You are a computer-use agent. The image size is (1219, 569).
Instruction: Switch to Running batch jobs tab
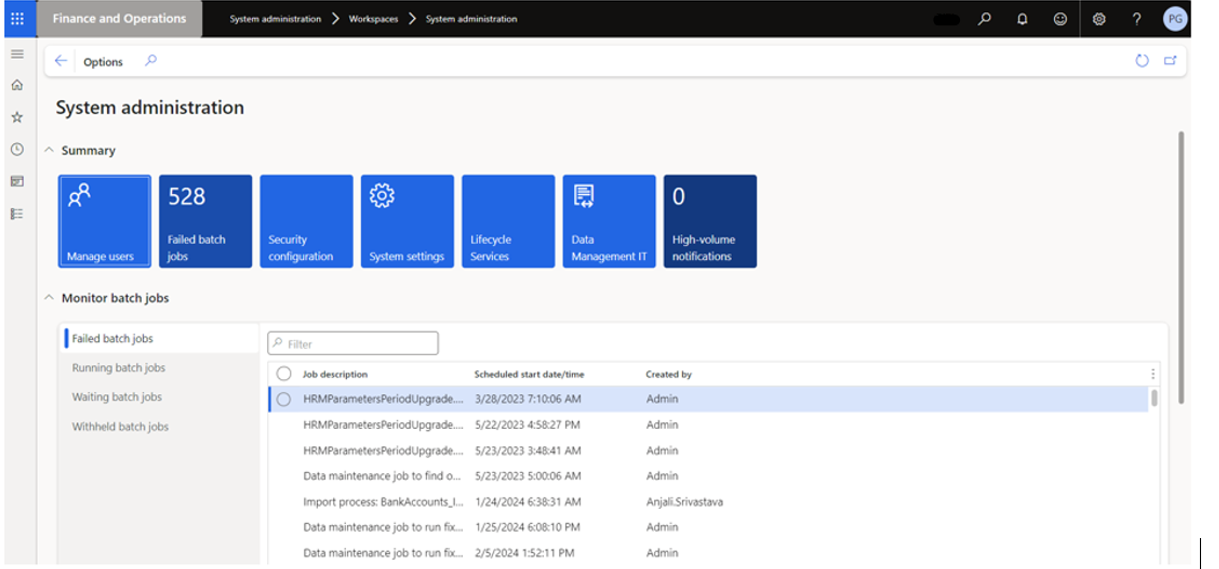click(x=118, y=368)
